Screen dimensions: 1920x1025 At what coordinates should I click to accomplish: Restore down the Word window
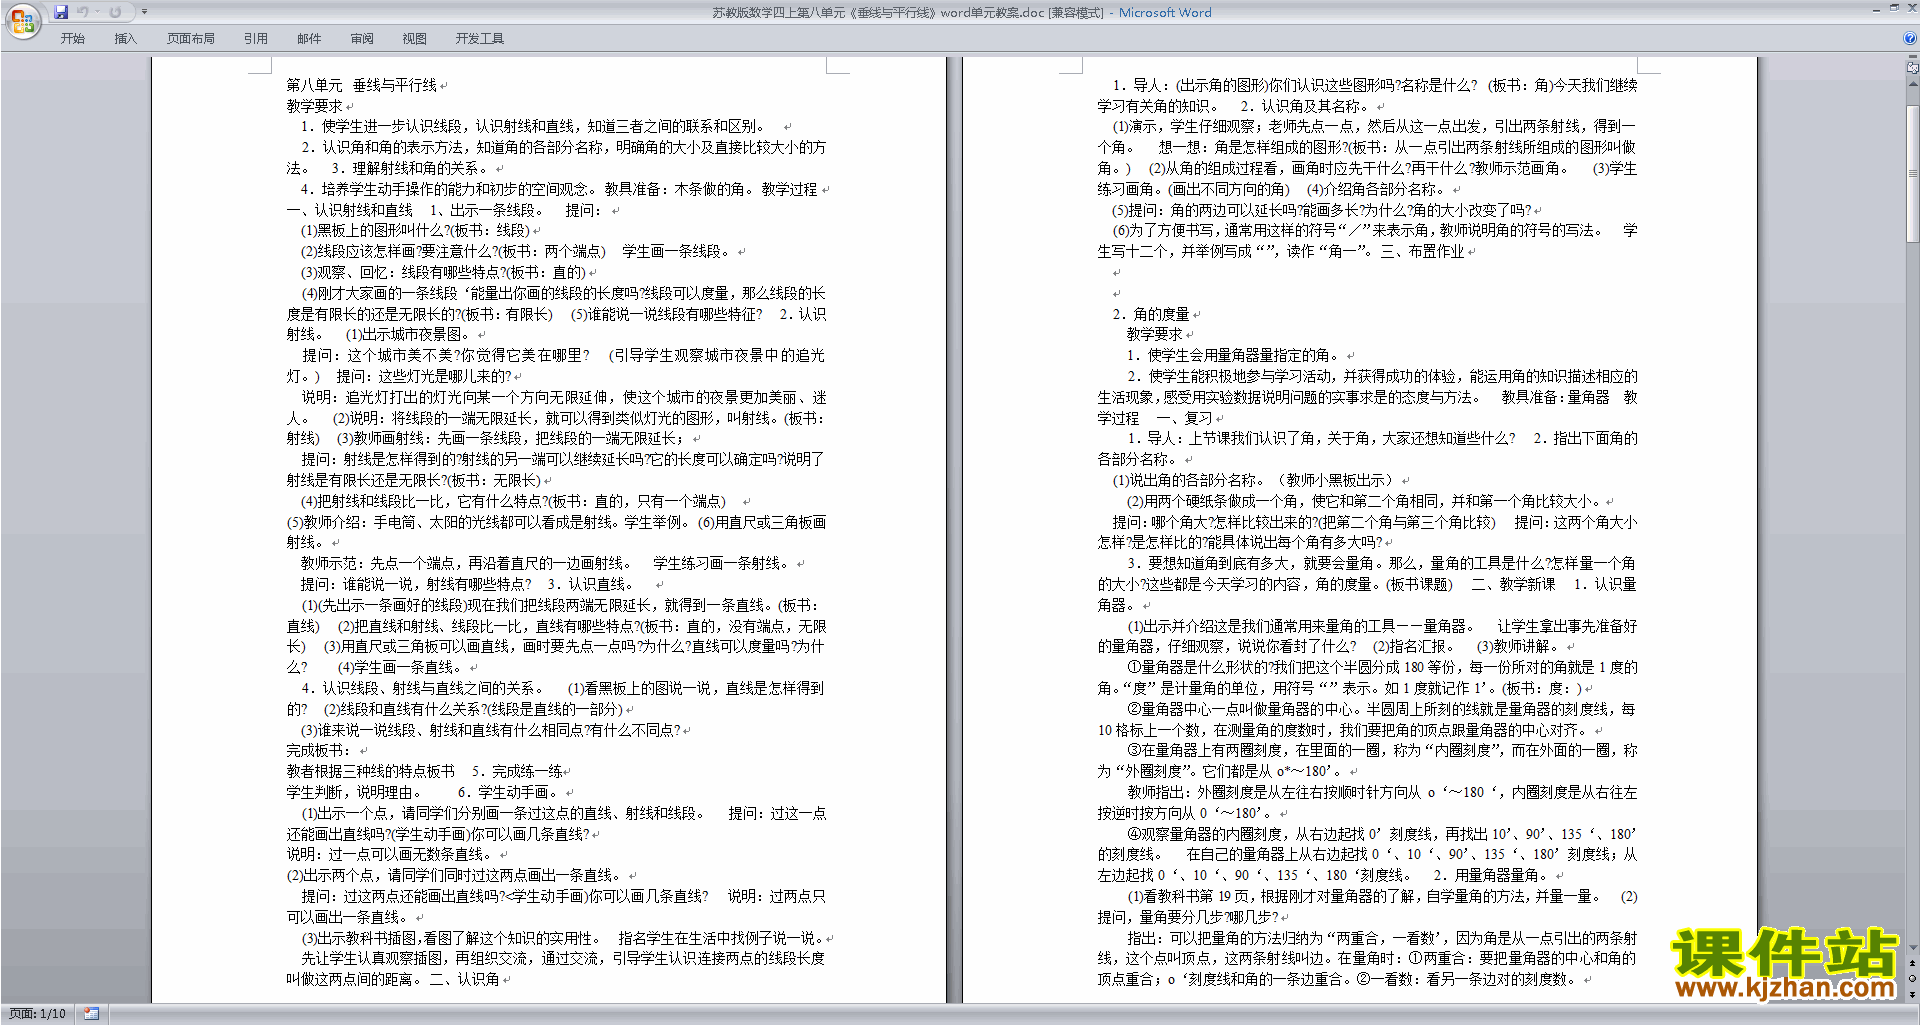coord(1894,9)
